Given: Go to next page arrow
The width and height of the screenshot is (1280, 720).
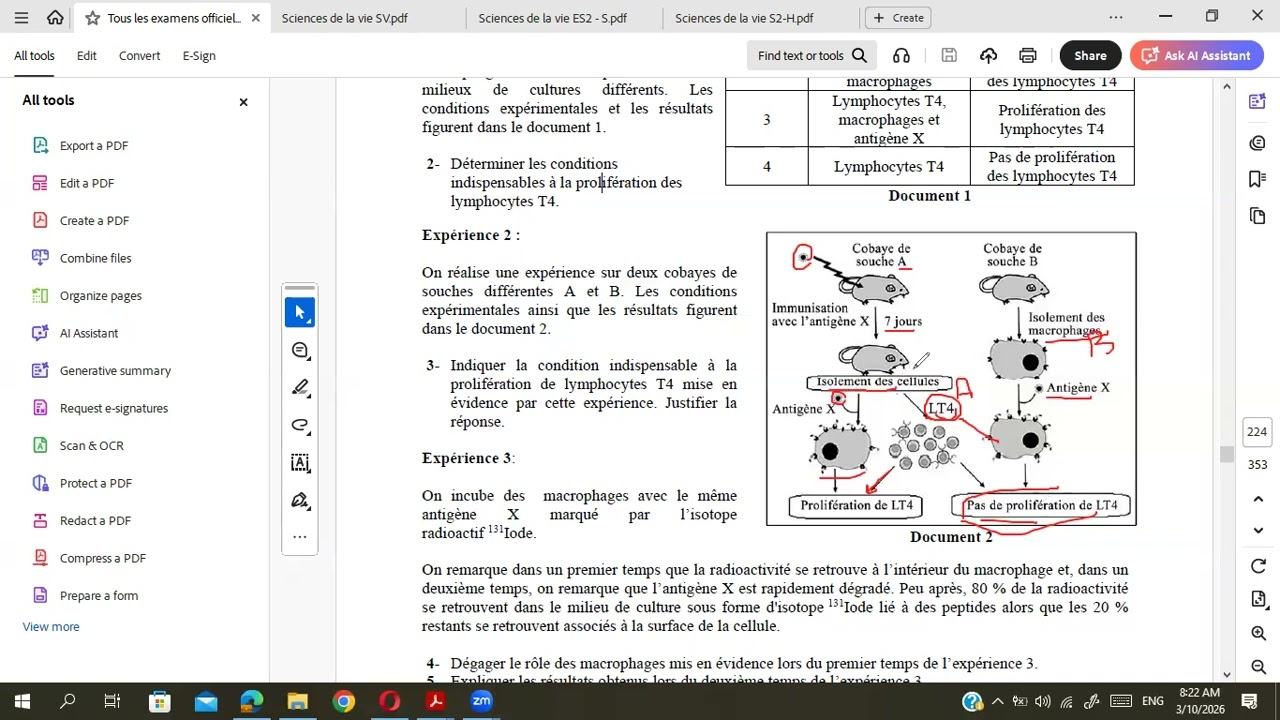Looking at the screenshot, I should point(1258,531).
